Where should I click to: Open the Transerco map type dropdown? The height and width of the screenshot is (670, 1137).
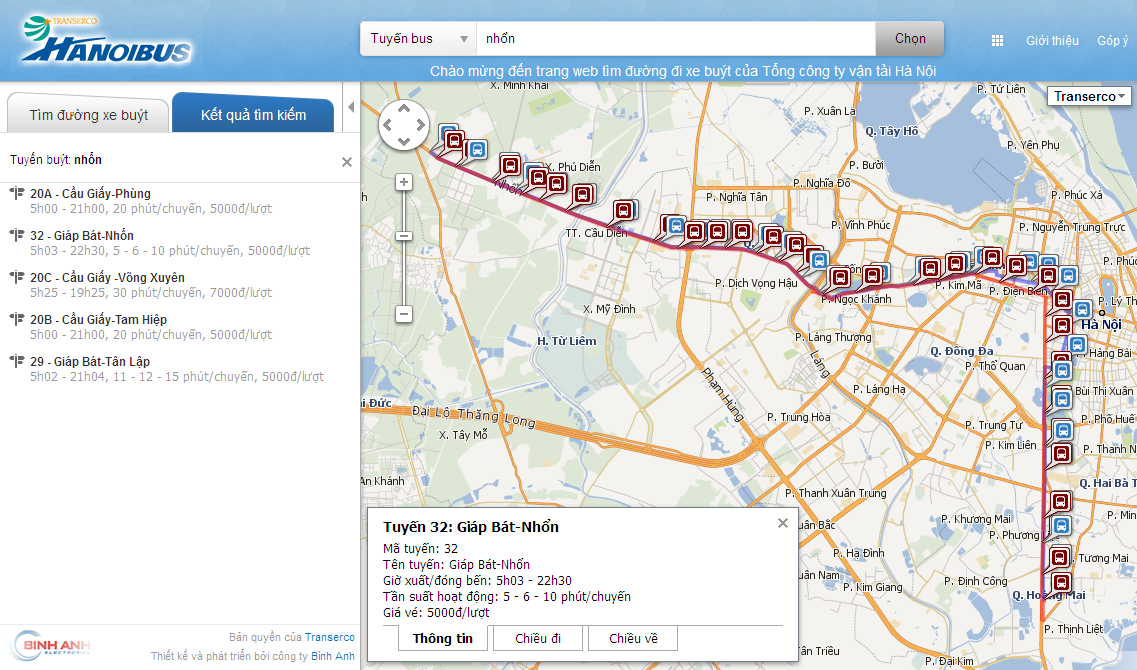1089,96
